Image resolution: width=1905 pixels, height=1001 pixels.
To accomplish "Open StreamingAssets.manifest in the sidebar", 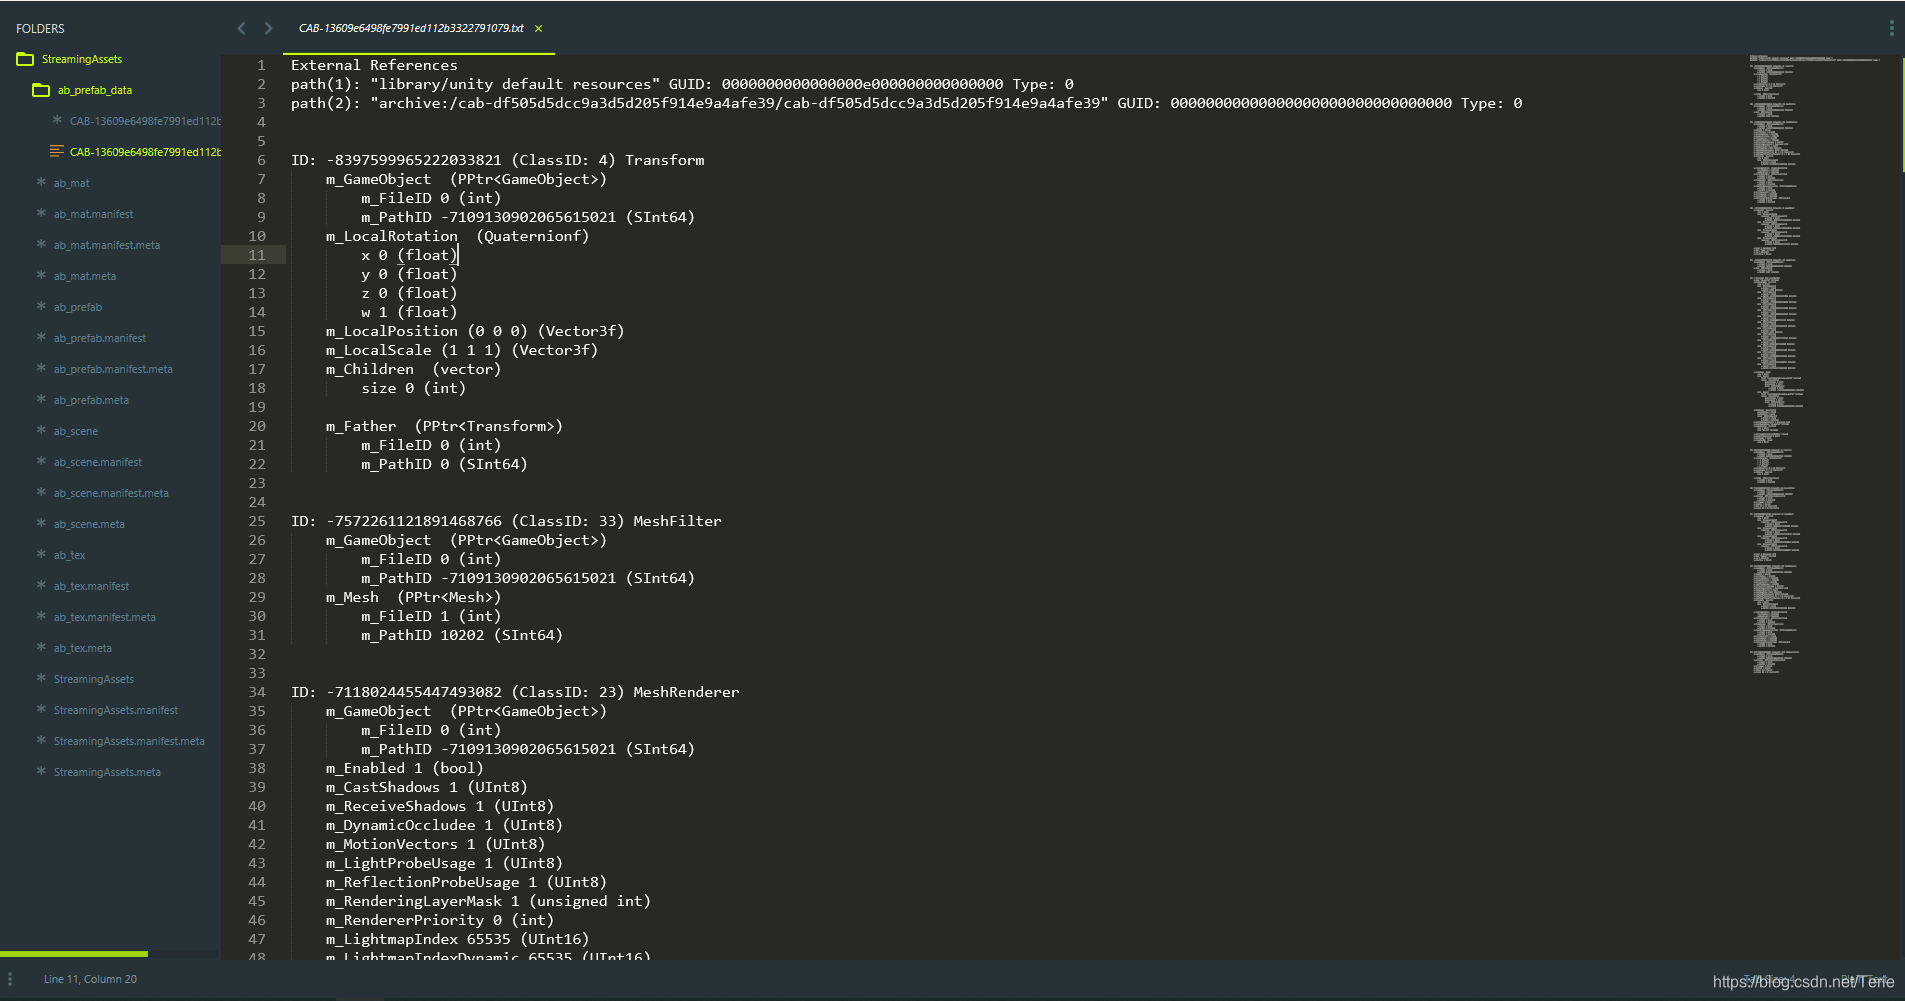I will tap(116, 710).
